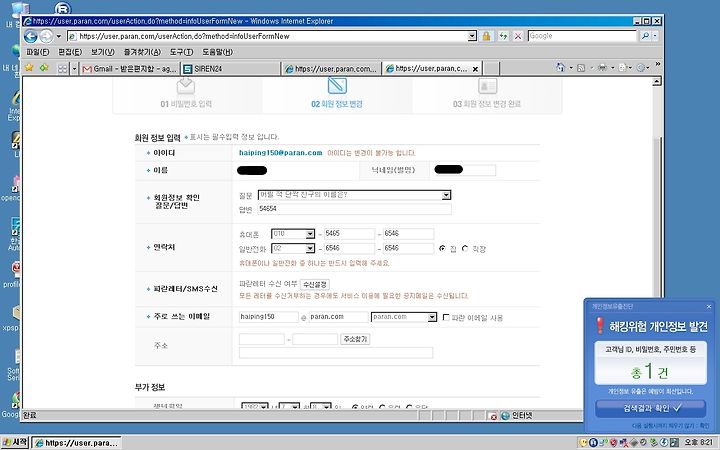This screenshot has height=450, width=720.
Task: Click the 수신설정 button
Action: click(x=315, y=285)
